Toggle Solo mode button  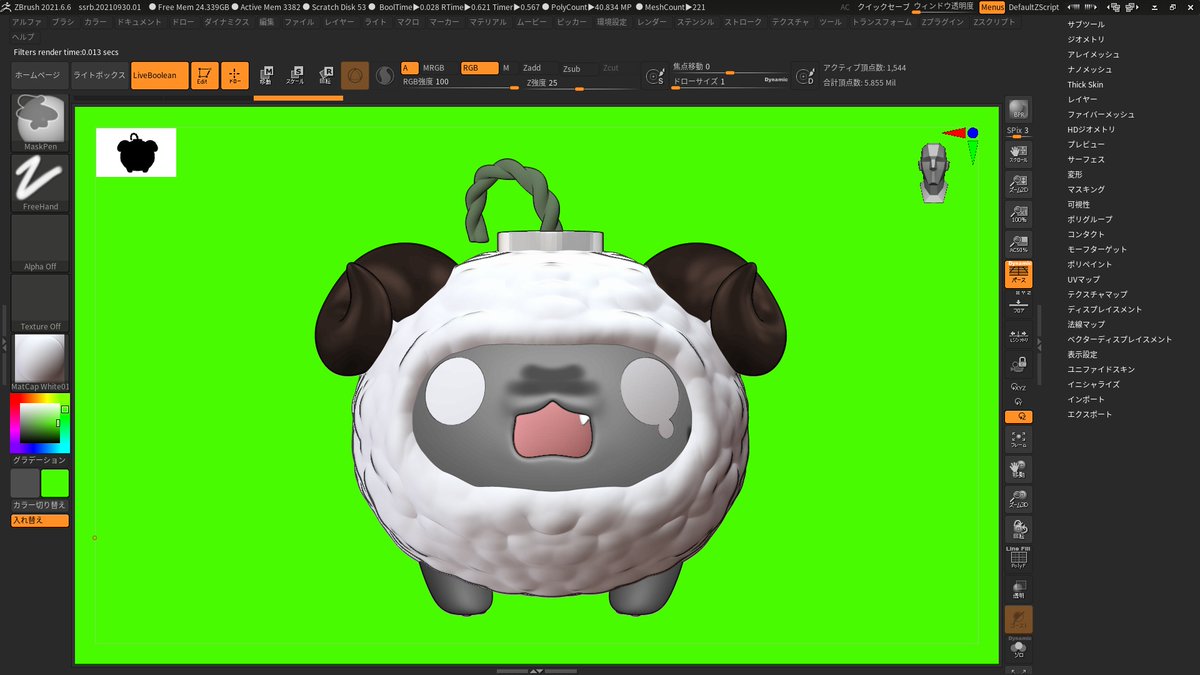point(1019,649)
